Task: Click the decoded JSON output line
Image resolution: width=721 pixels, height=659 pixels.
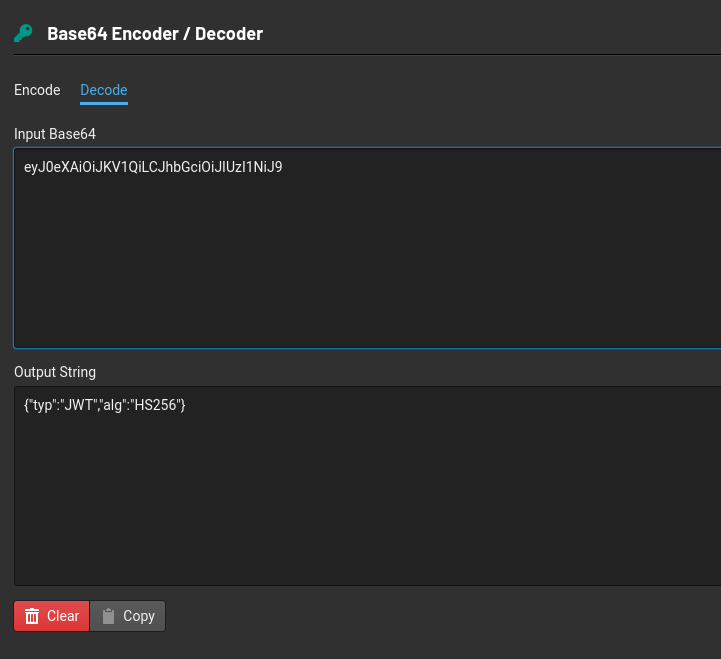Action: click(x=105, y=405)
